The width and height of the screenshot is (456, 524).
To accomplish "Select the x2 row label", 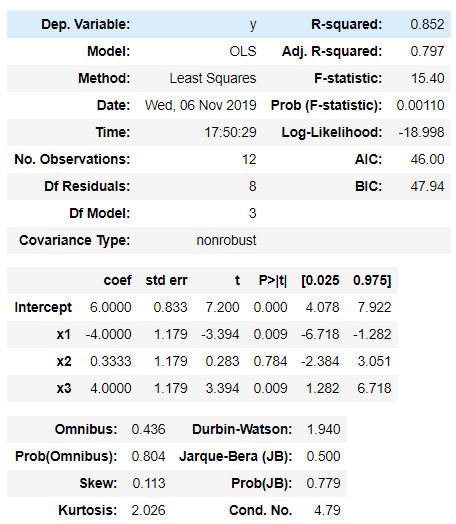I will tap(64, 362).
